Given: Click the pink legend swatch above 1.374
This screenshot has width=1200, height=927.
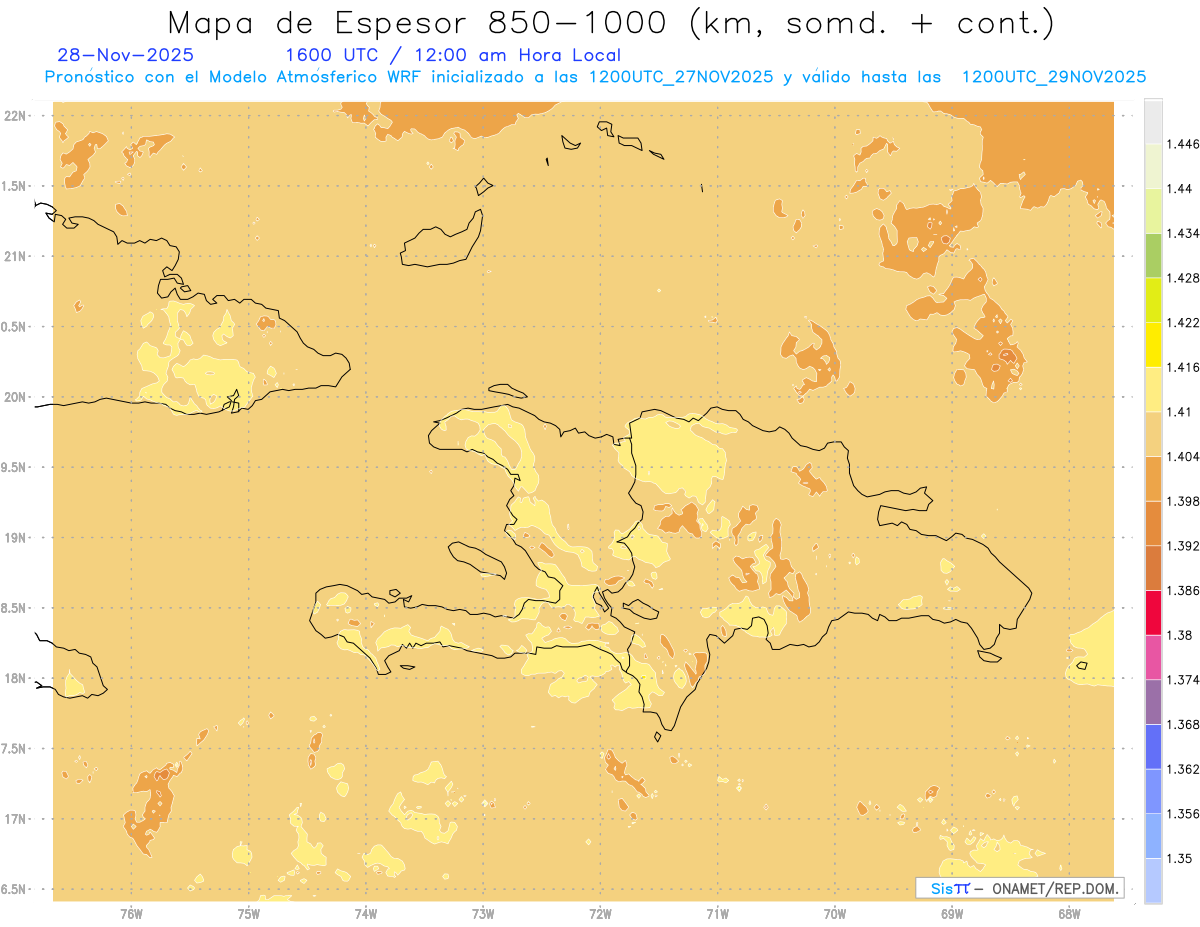Looking at the screenshot, I should (1153, 657).
